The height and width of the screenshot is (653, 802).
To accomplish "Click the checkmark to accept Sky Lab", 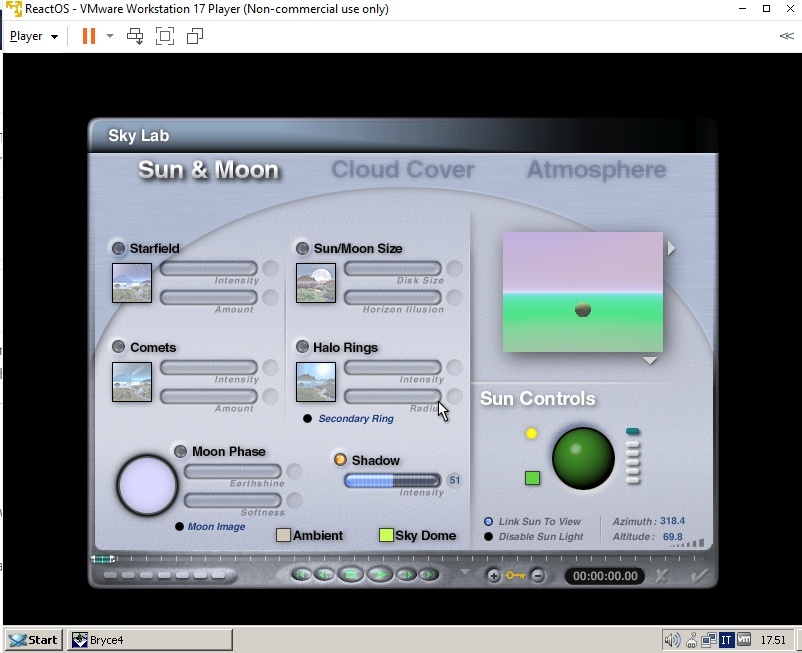I will pyautogui.click(x=699, y=576).
